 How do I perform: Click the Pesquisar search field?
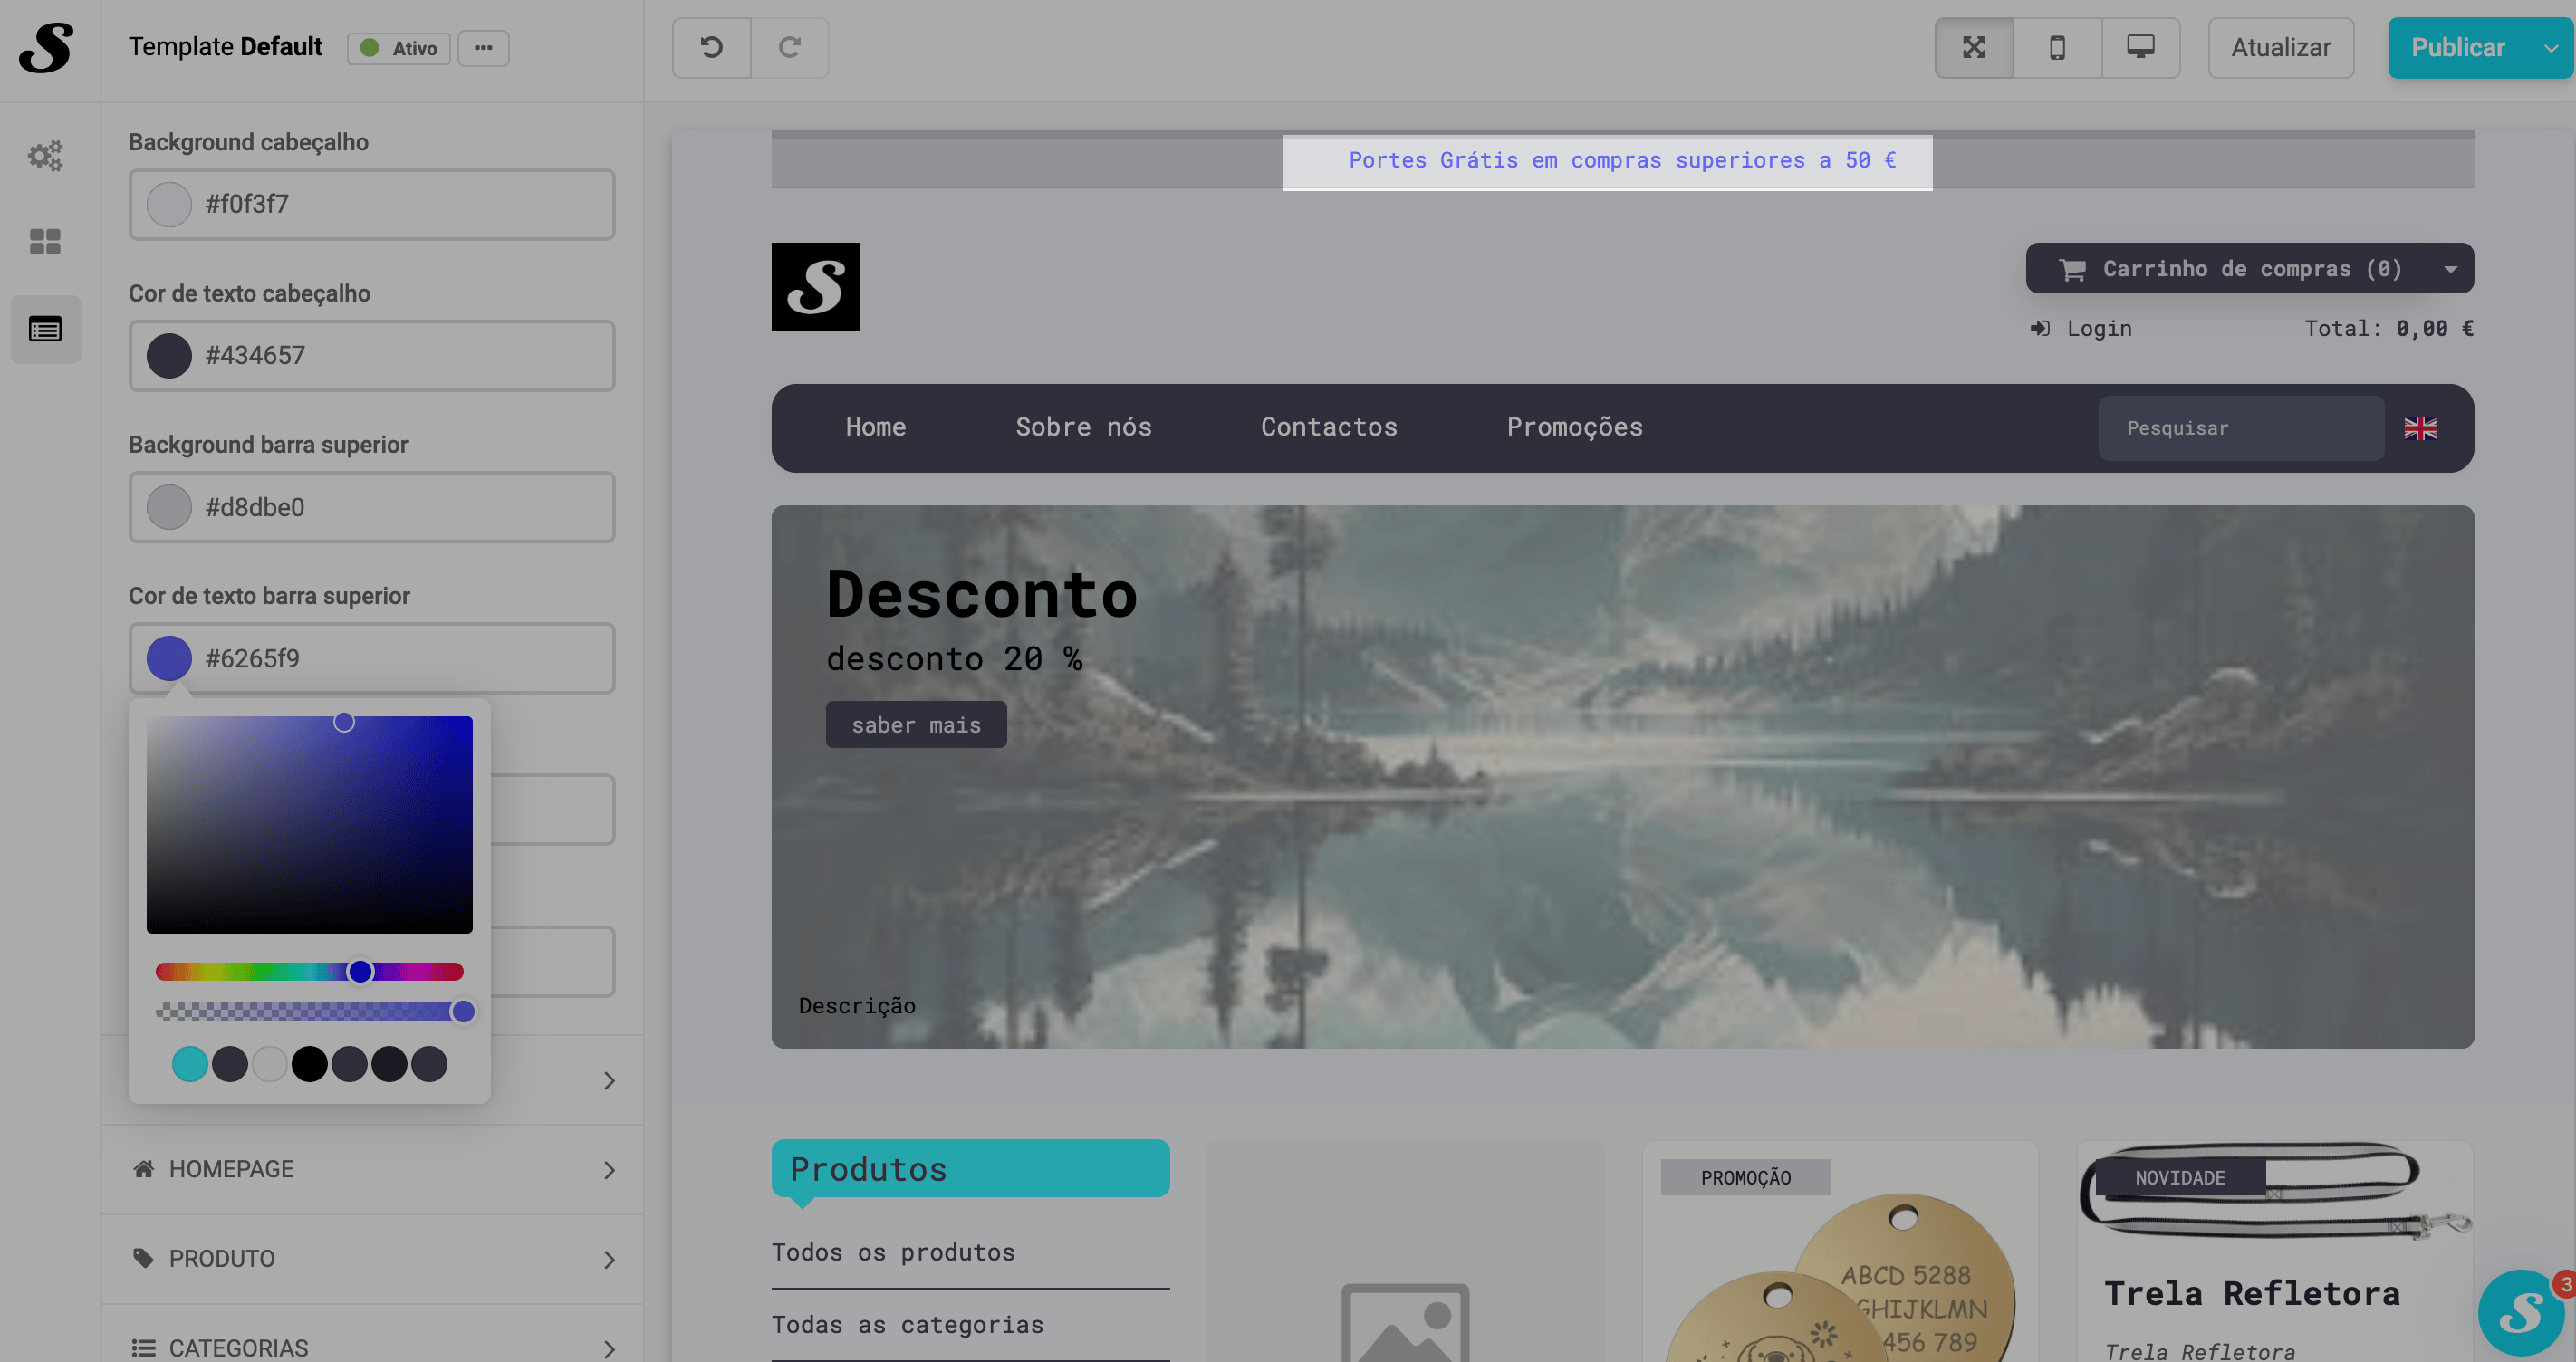(x=2240, y=428)
